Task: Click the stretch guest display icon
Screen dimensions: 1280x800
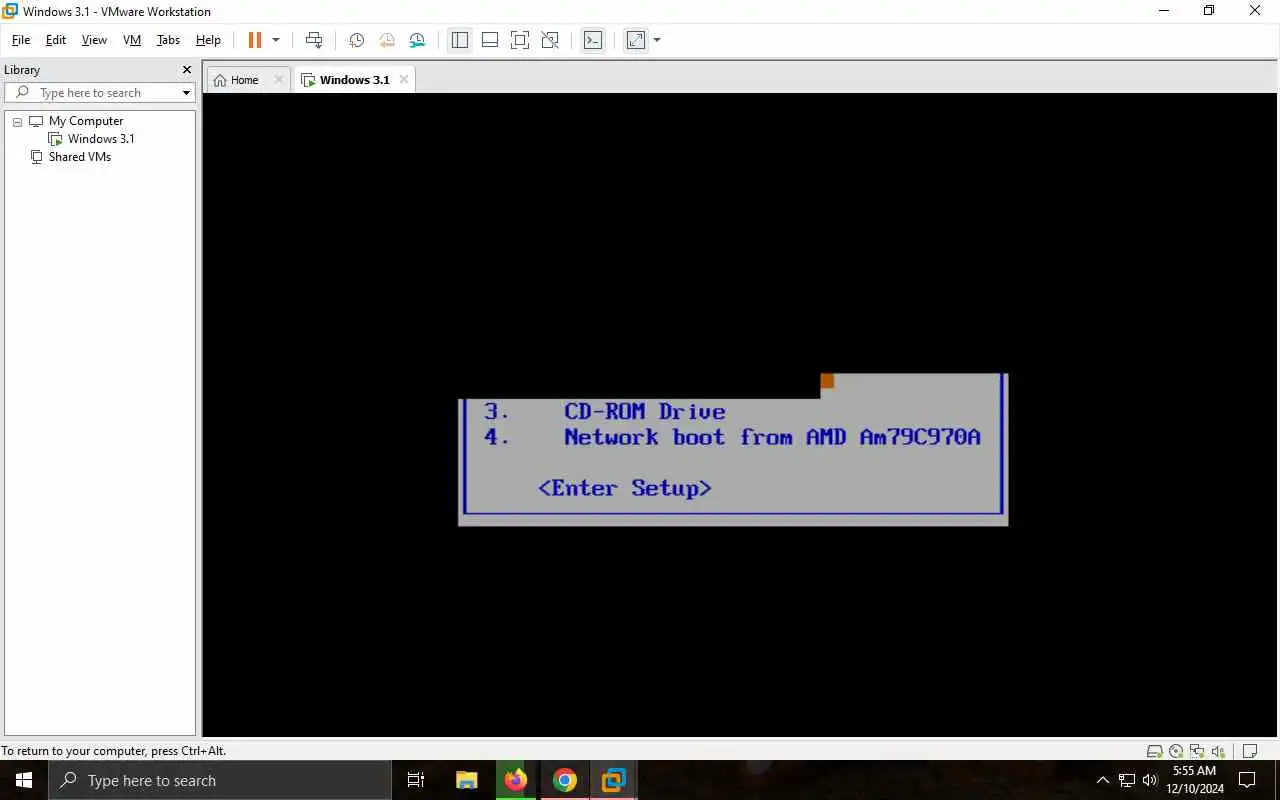Action: (x=636, y=40)
